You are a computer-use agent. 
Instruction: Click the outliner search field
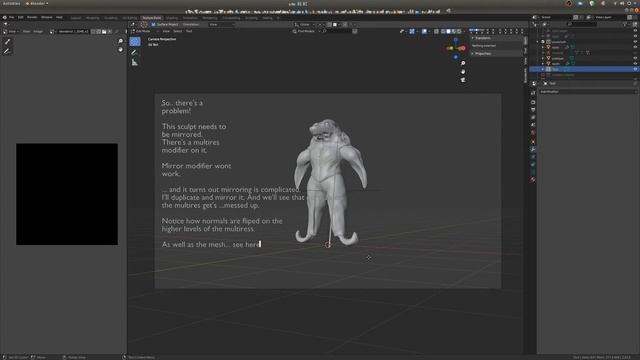[x=582, y=24]
